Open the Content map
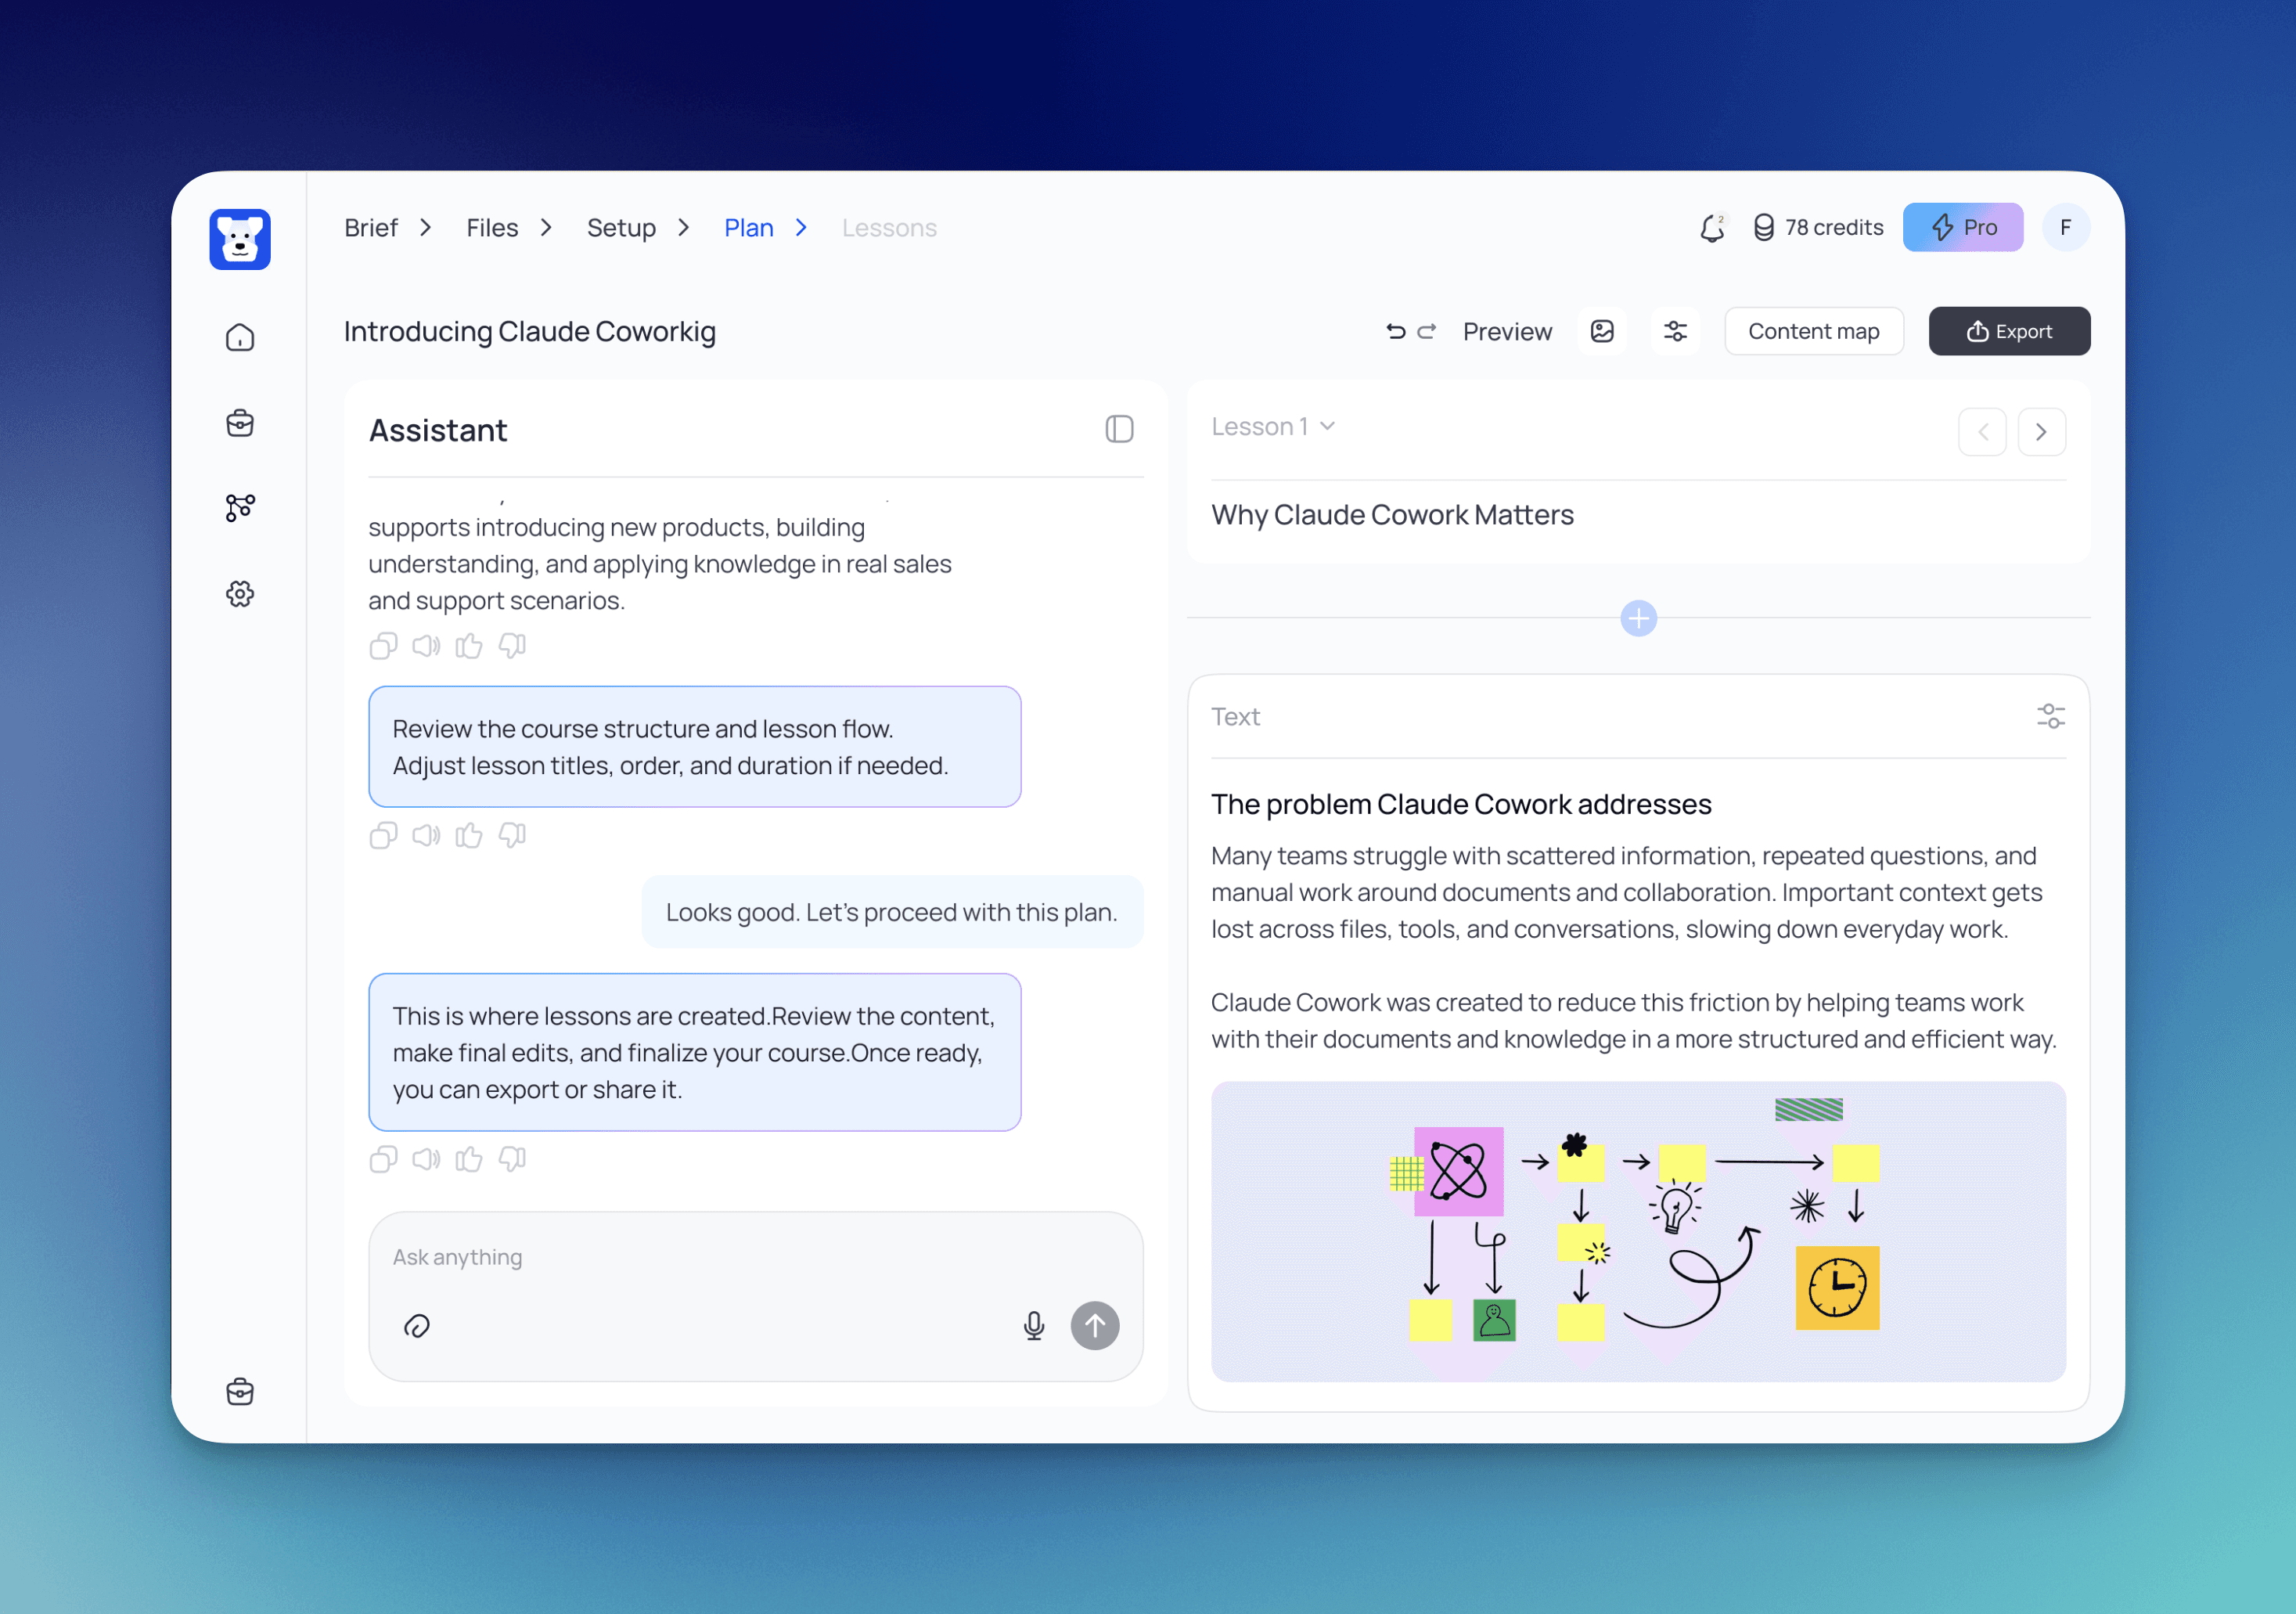The height and width of the screenshot is (1614, 2296). [x=1814, y=331]
